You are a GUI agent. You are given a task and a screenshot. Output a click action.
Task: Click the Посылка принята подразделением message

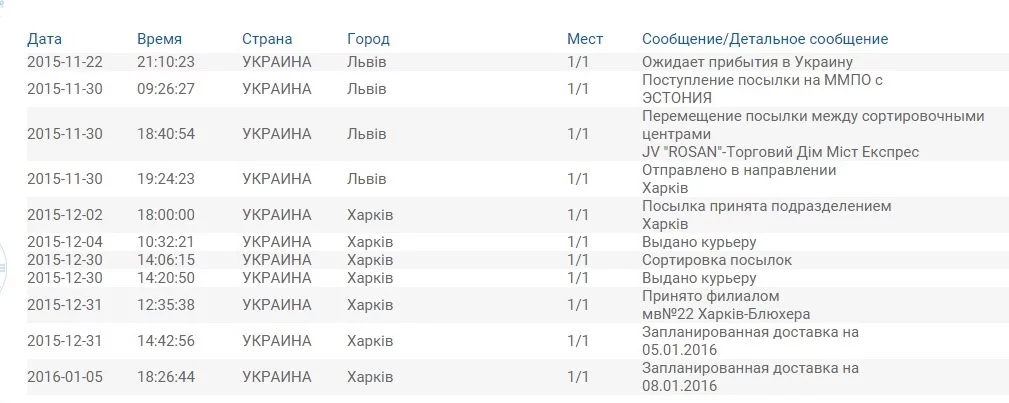click(x=766, y=206)
